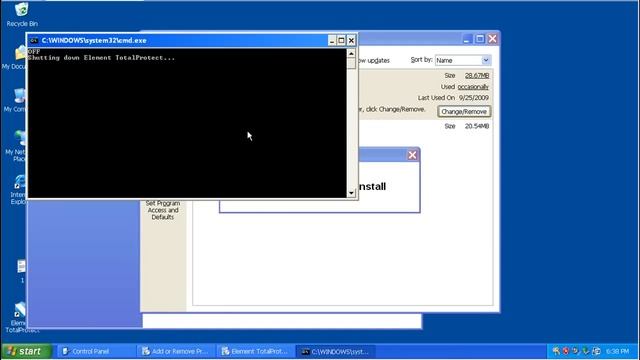Click the 20.54MB size value
This screenshot has height=360, width=640.
point(477,126)
